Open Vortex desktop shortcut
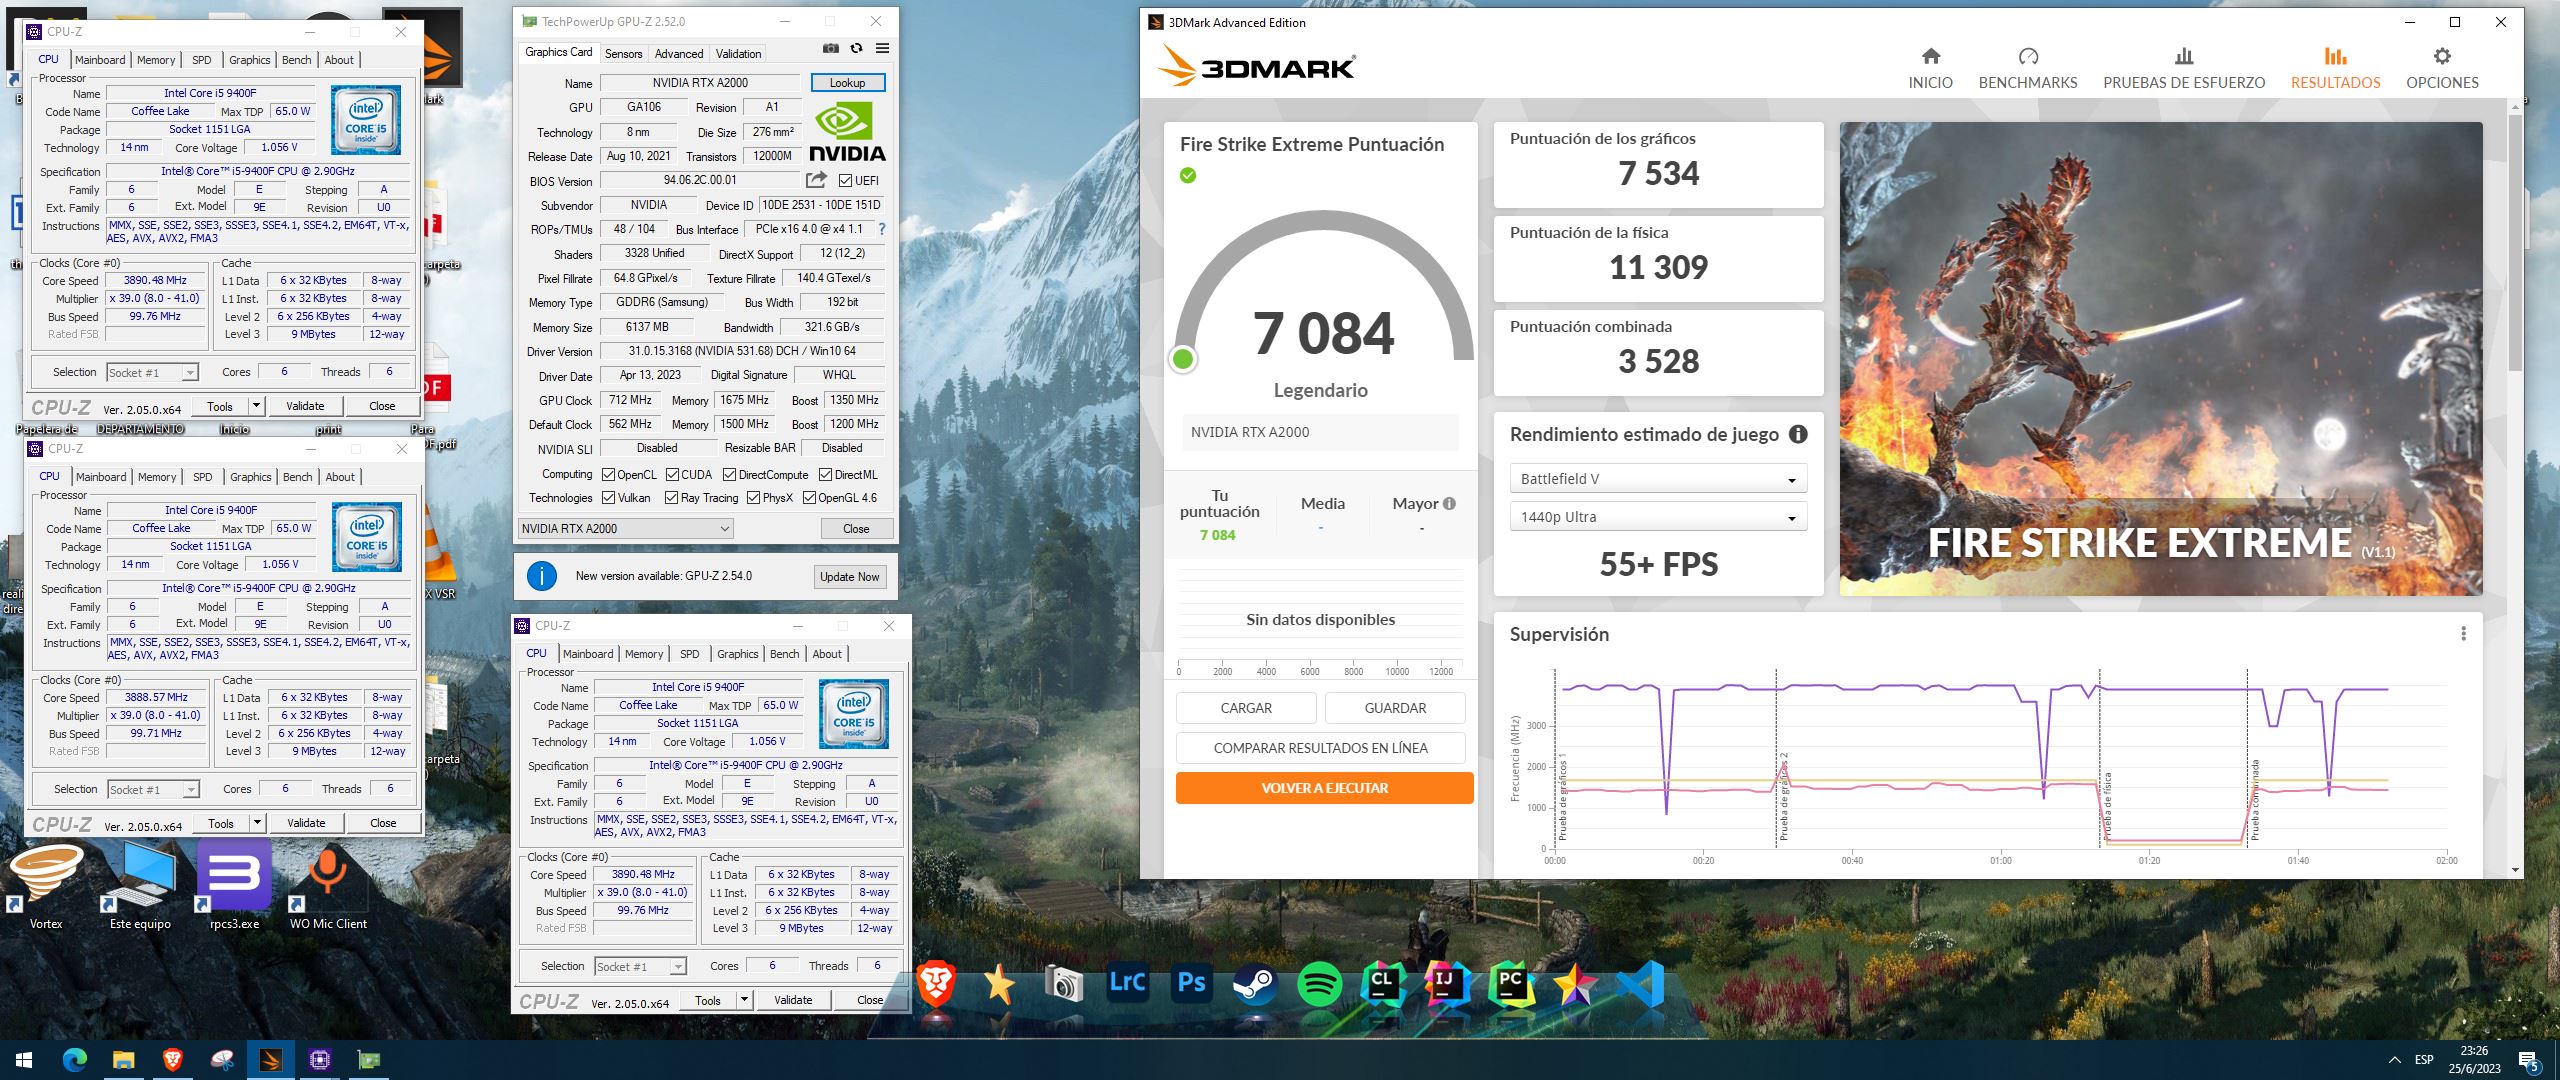 pyautogui.click(x=46, y=884)
